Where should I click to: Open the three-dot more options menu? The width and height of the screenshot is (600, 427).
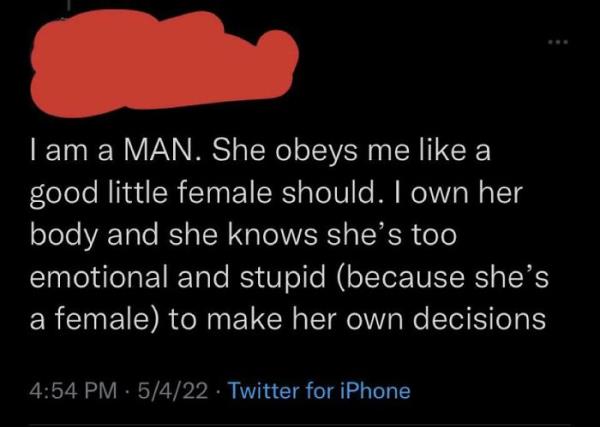click(558, 41)
